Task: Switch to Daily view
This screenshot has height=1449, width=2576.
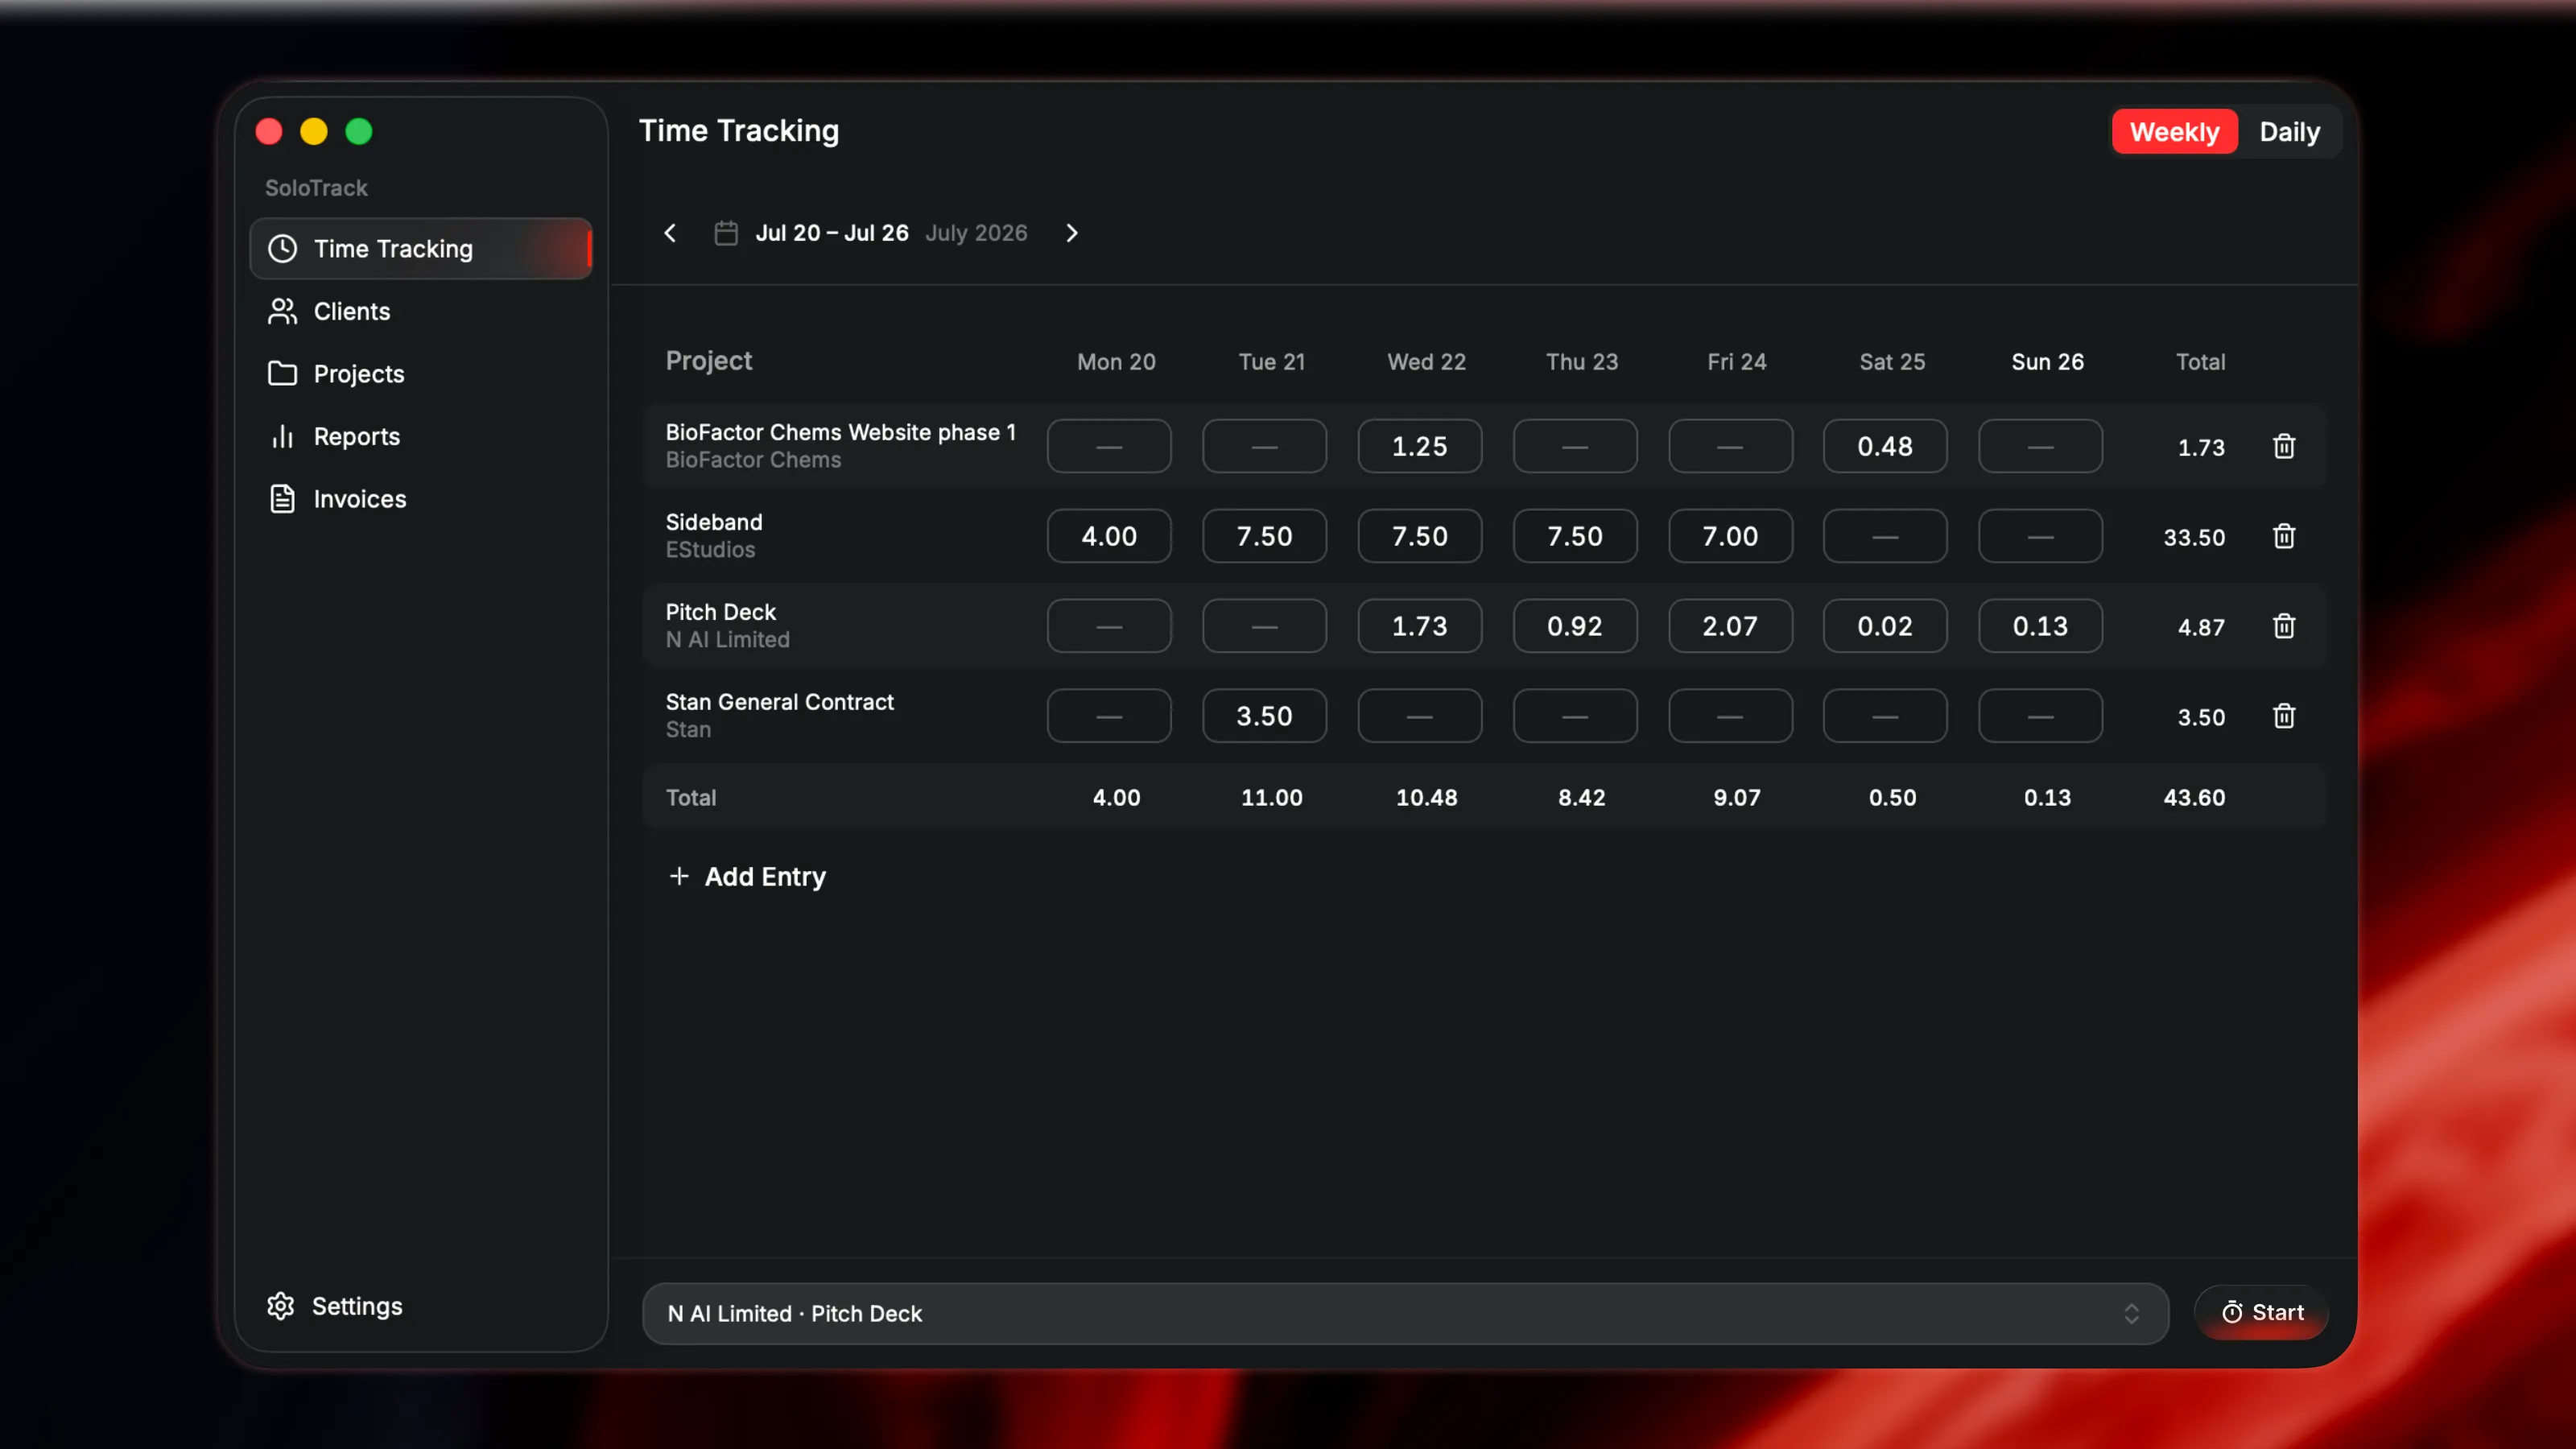Action: pyautogui.click(x=2289, y=132)
